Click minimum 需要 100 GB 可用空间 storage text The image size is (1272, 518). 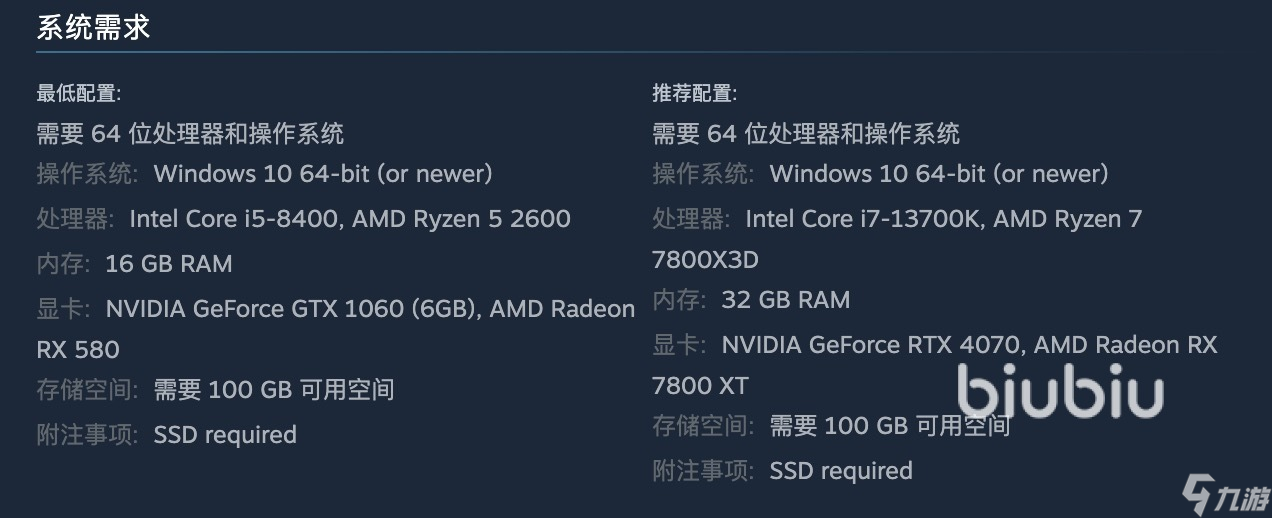274,390
